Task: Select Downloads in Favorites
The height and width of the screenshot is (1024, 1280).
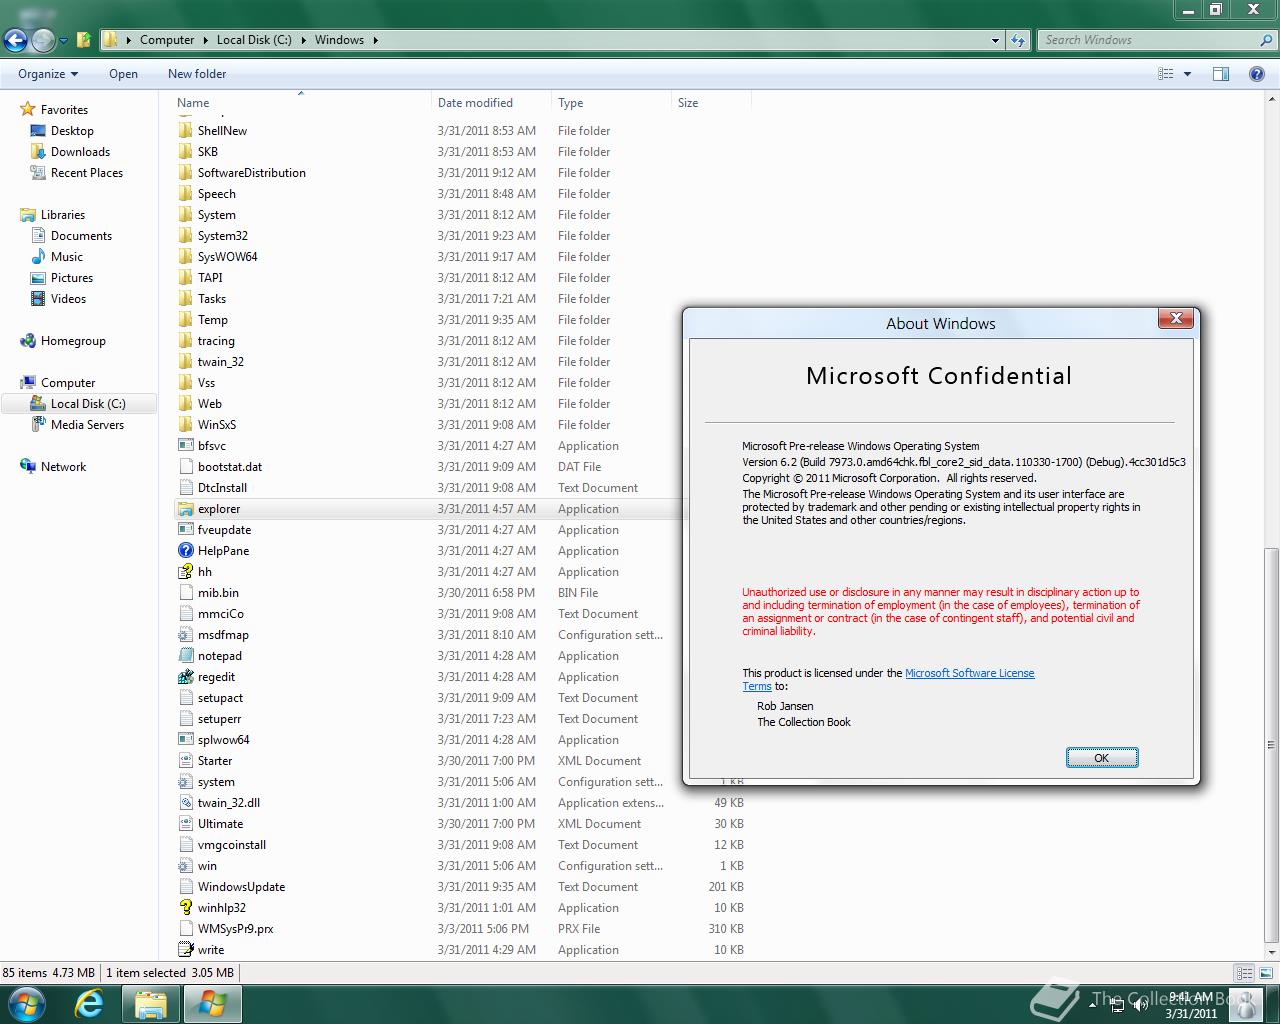Action: point(80,152)
